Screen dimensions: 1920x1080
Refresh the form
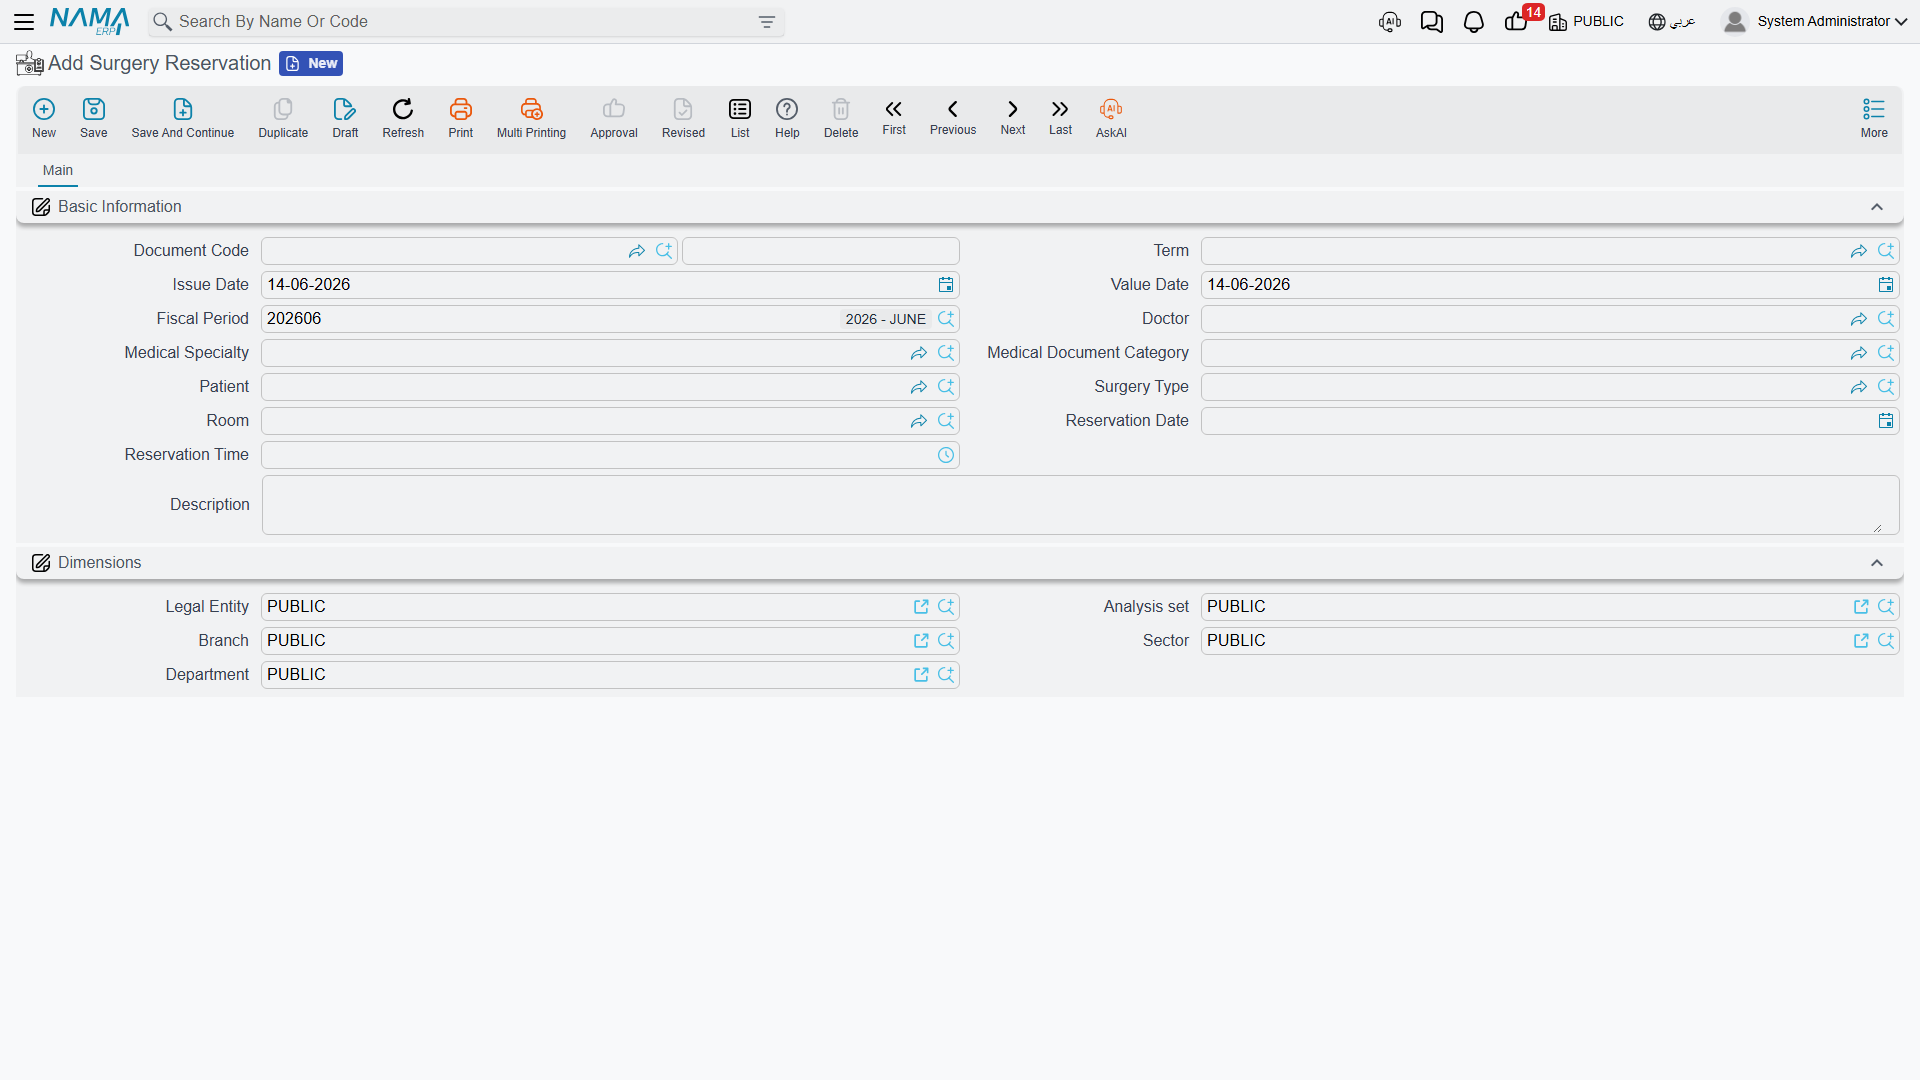coord(403,118)
